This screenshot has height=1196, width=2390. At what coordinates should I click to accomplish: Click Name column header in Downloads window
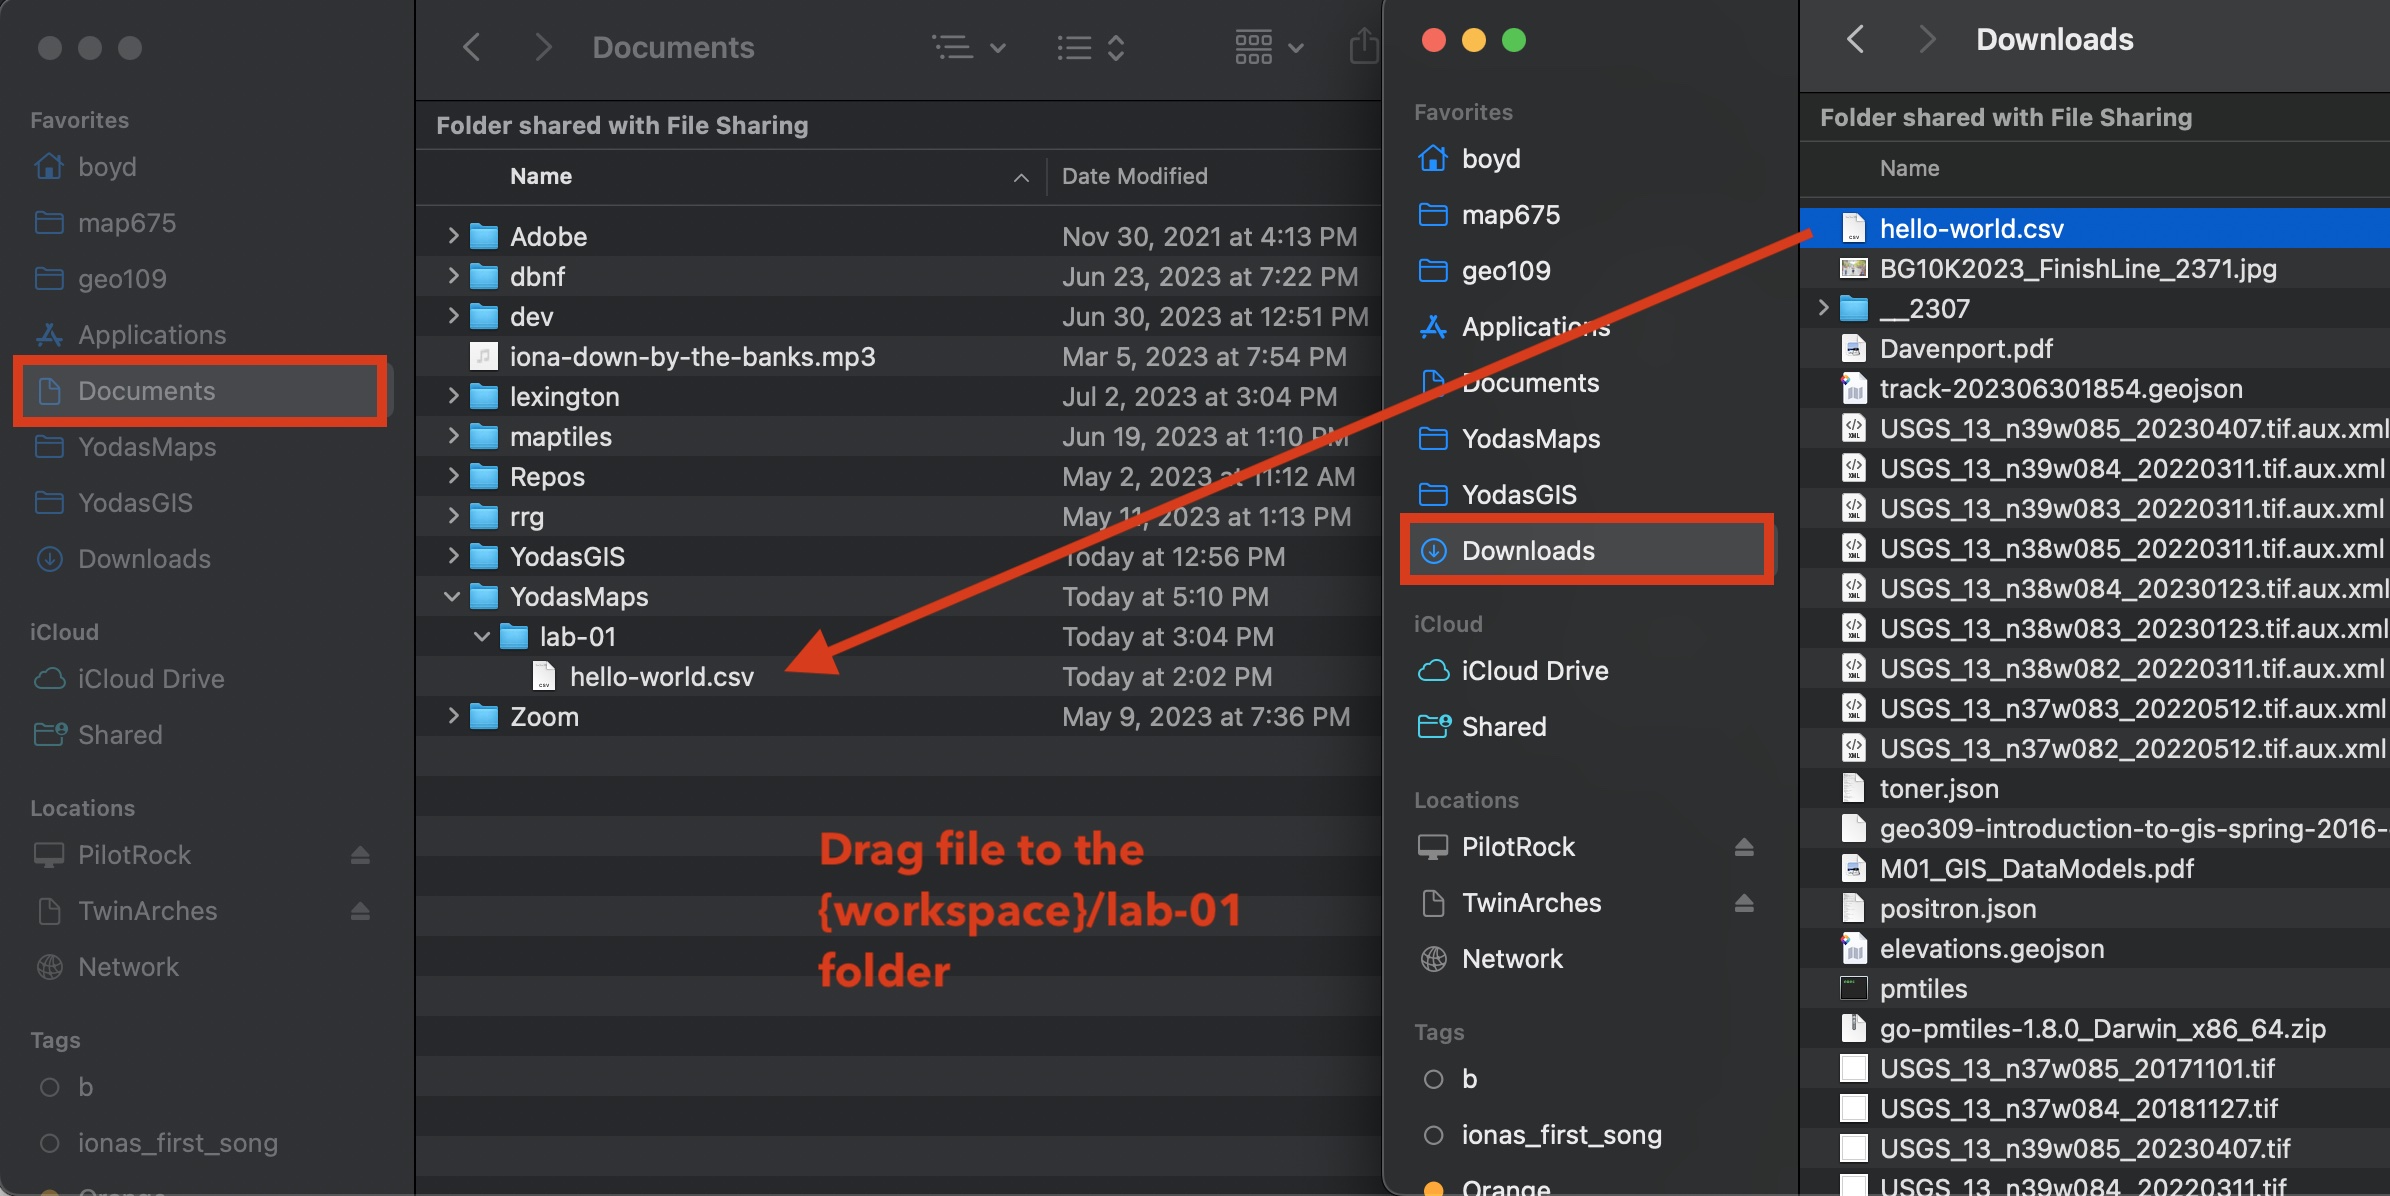click(1909, 168)
